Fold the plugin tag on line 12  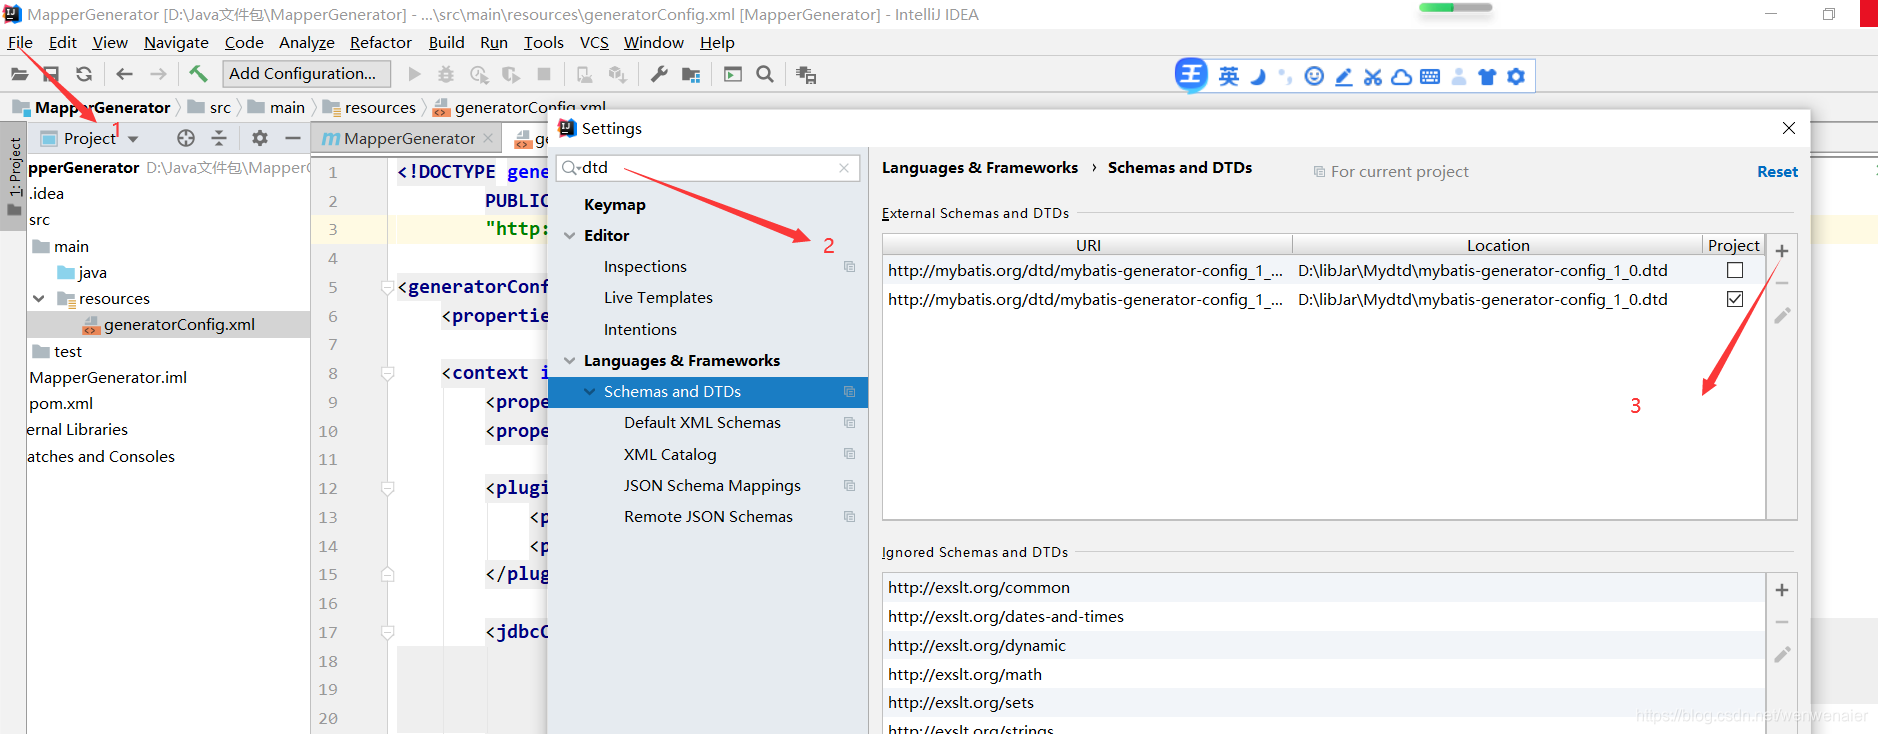pyautogui.click(x=387, y=489)
